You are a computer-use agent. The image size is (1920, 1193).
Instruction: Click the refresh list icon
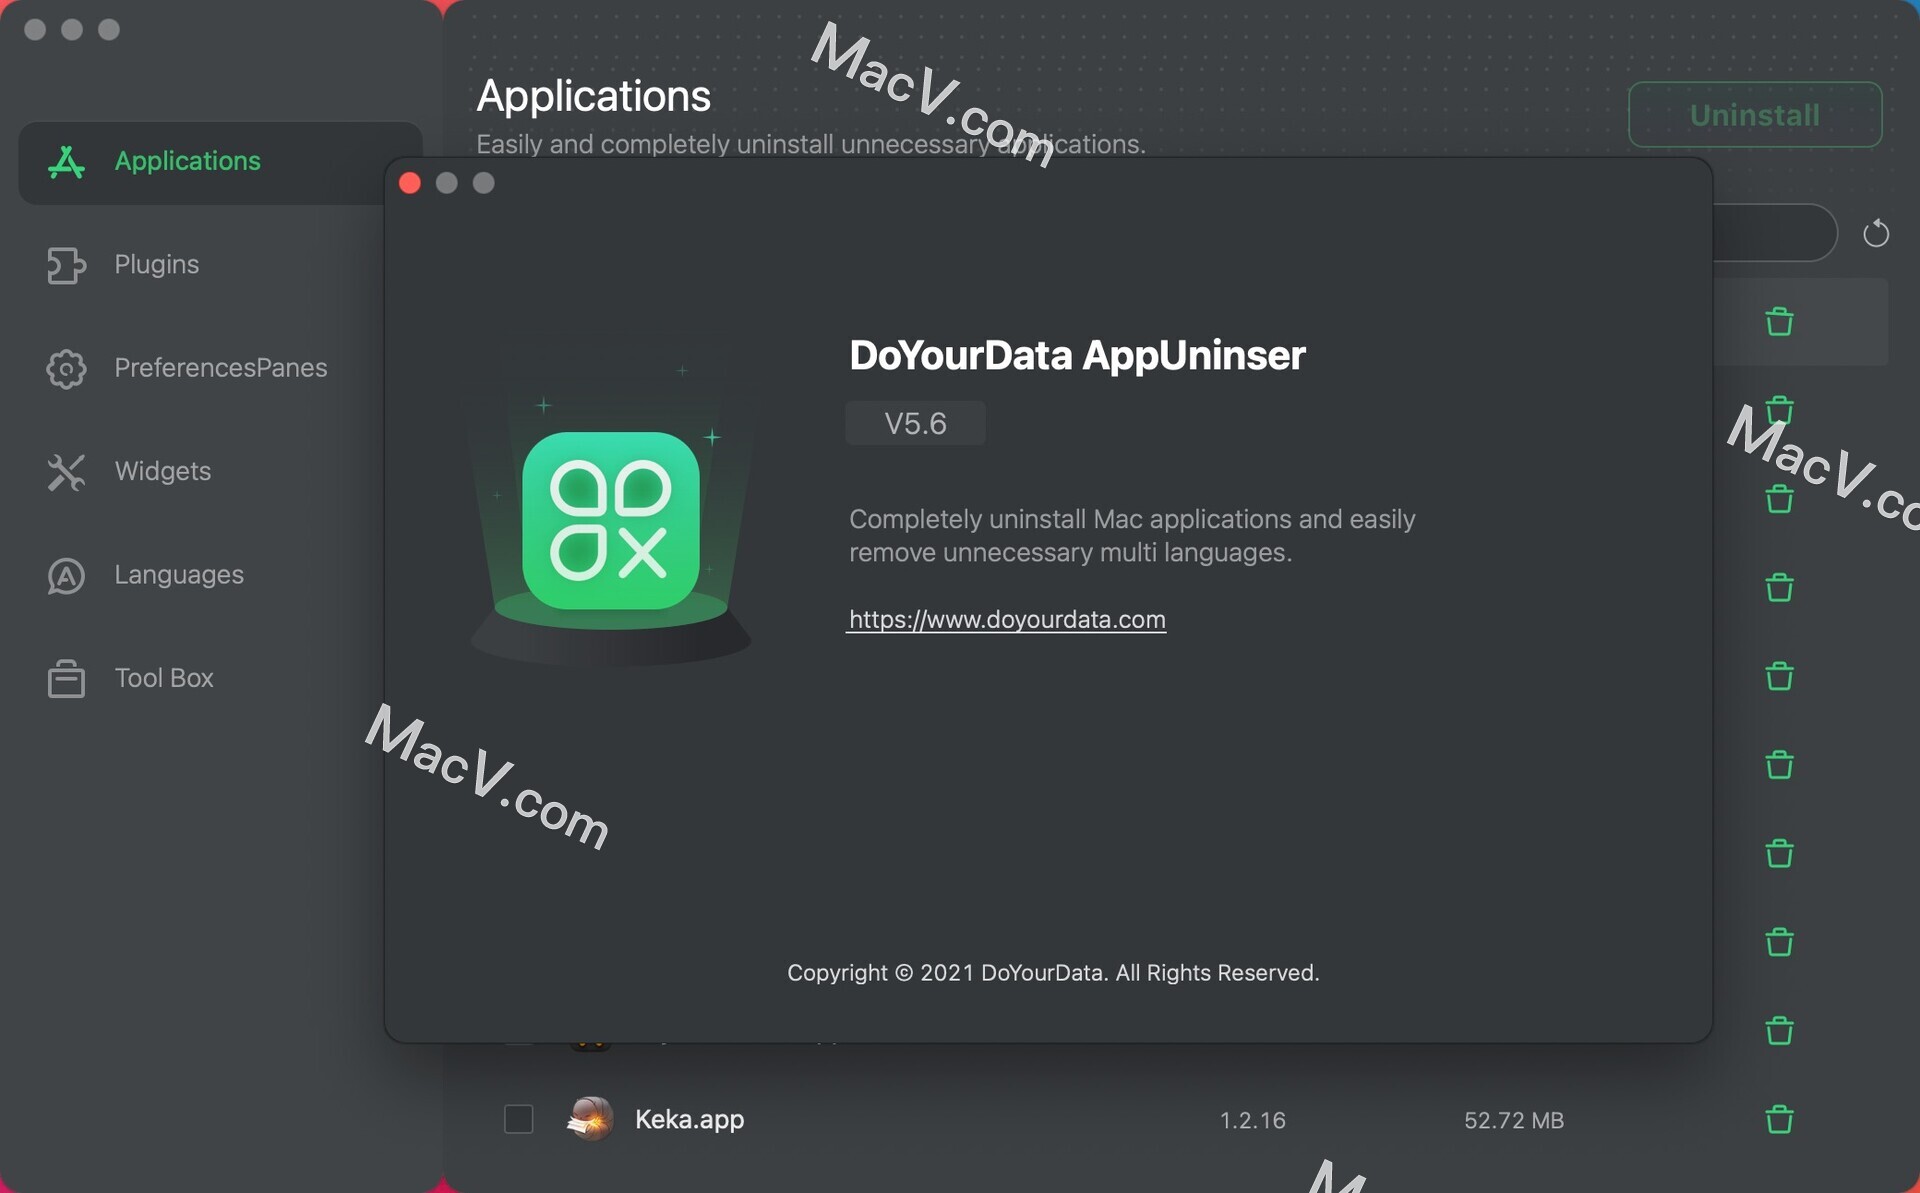click(x=1876, y=233)
